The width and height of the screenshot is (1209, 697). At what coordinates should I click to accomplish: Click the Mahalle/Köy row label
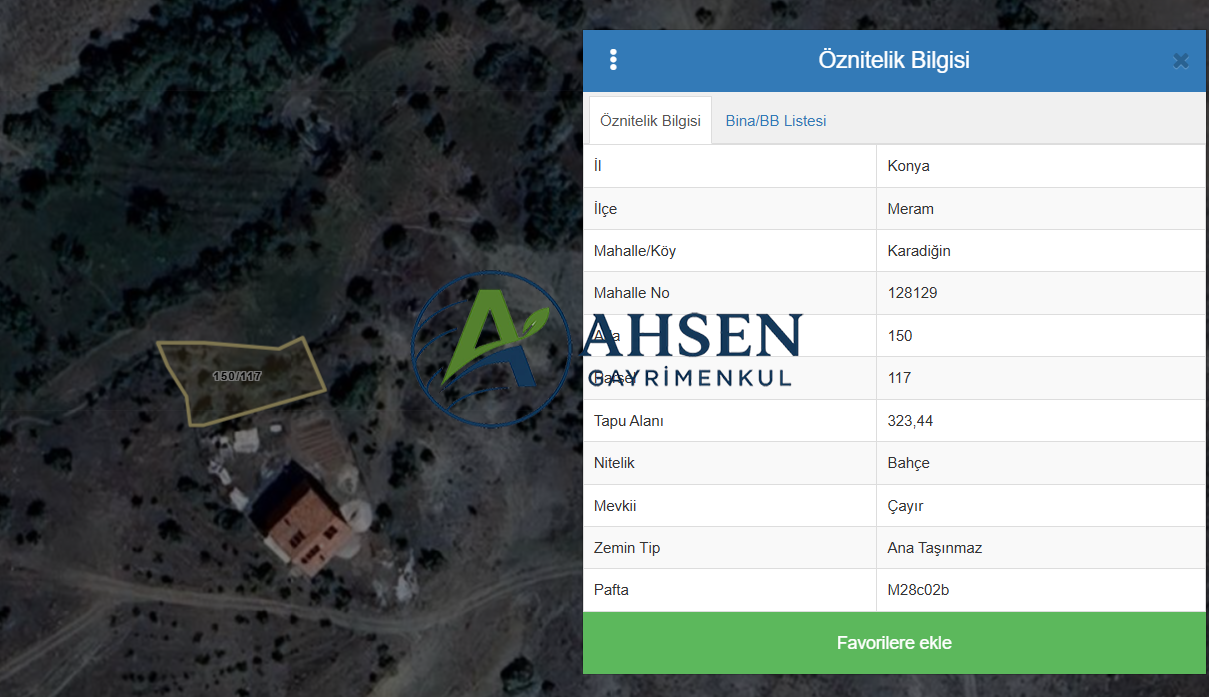tap(635, 251)
